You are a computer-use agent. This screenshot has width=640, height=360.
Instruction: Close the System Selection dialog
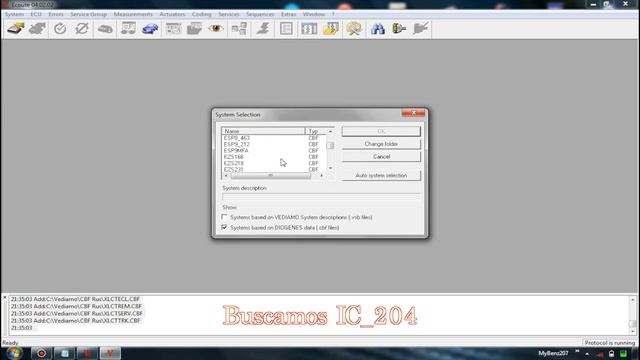pyautogui.click(x=413, y=113)
